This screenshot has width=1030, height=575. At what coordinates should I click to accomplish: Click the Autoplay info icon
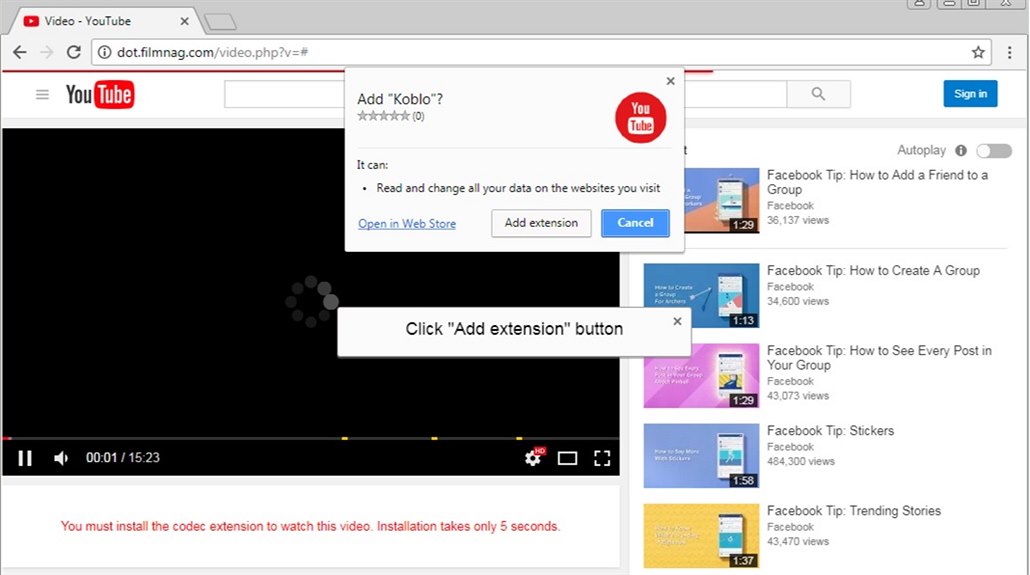pyautogui.click(x=961, y=150)
